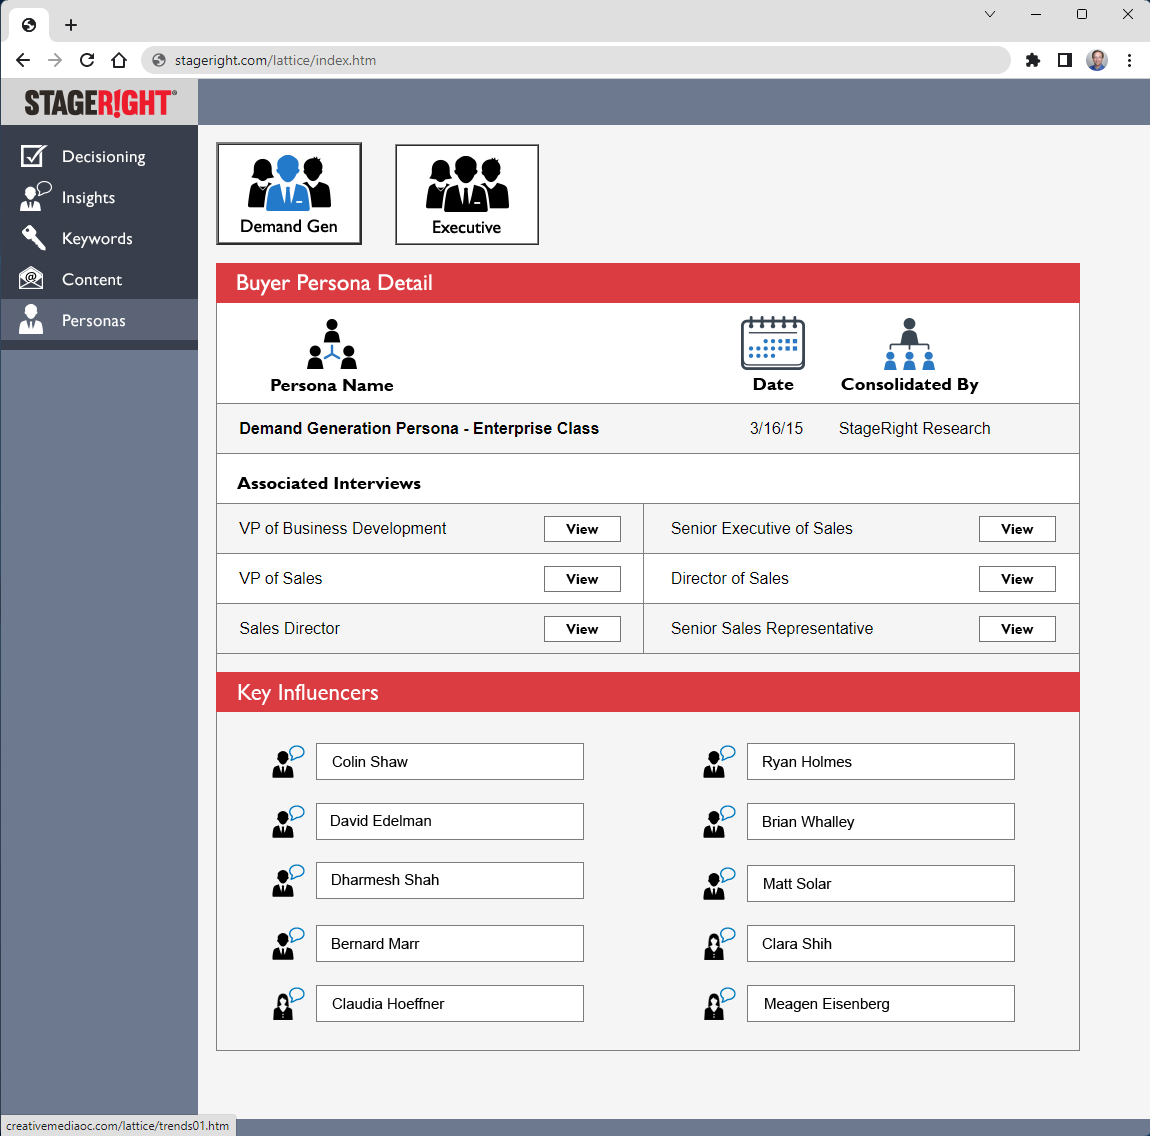View the VP of Business Development interview
The height and width of the screenshot is (1136, 1150).
(582, 529)
